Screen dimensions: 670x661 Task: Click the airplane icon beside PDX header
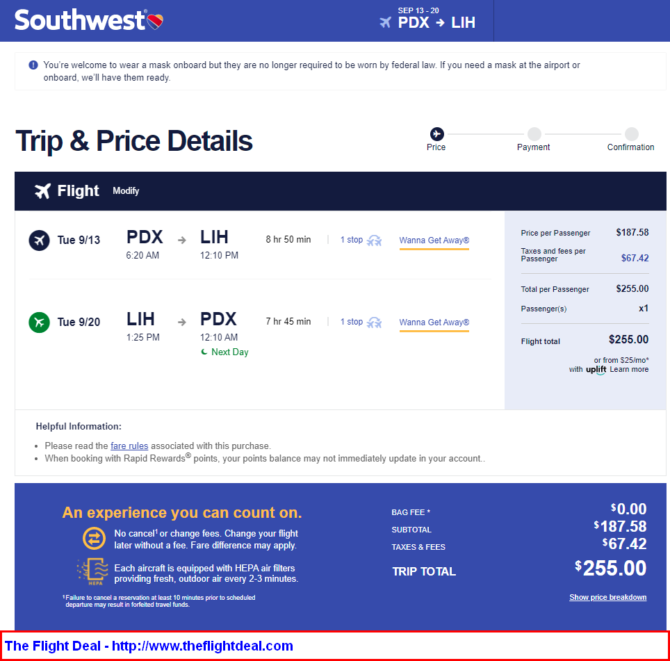(385, 22)
